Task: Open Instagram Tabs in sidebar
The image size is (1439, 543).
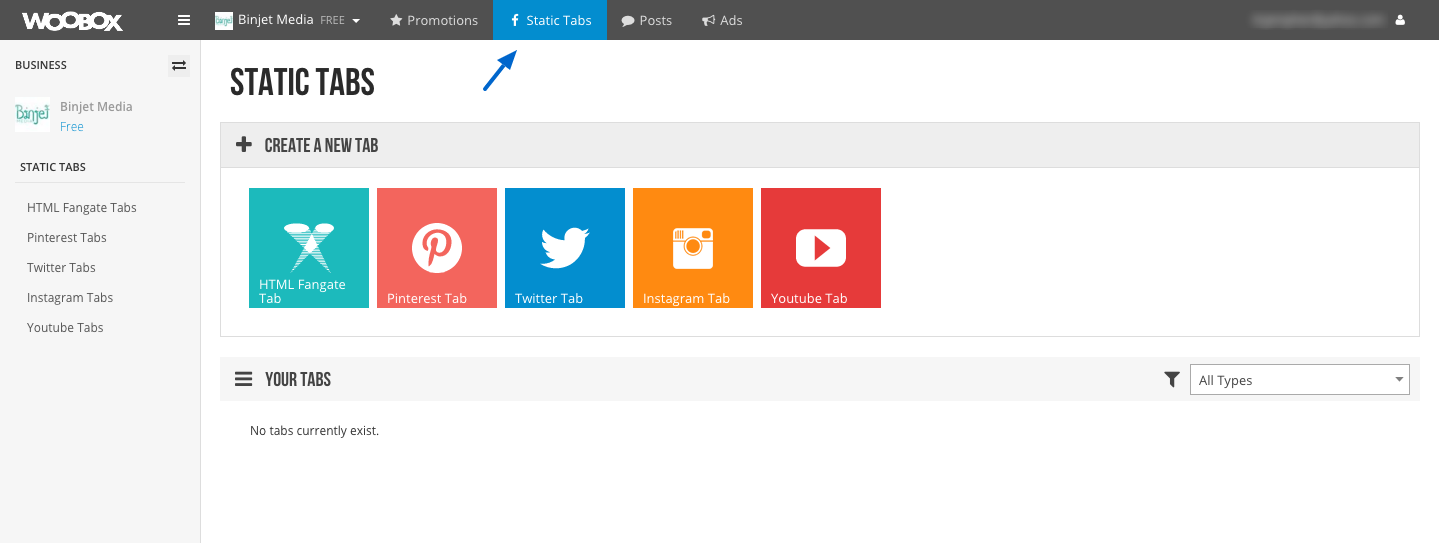Action: [70, 298]
